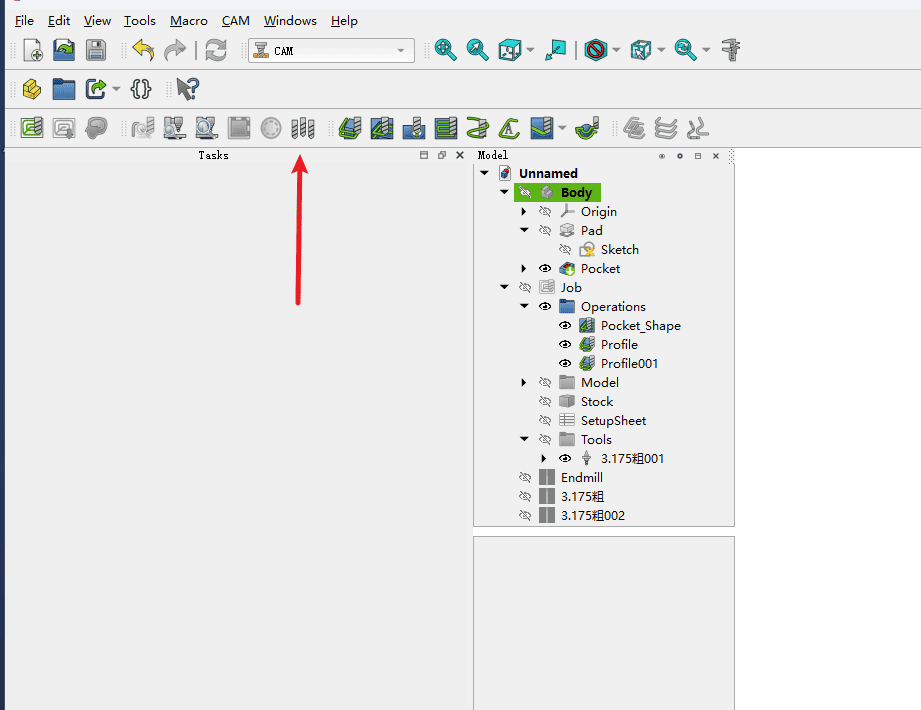Select the SetupSheet tree item
921x710 pixels.
pyautogui.click(x=613, y=421)
